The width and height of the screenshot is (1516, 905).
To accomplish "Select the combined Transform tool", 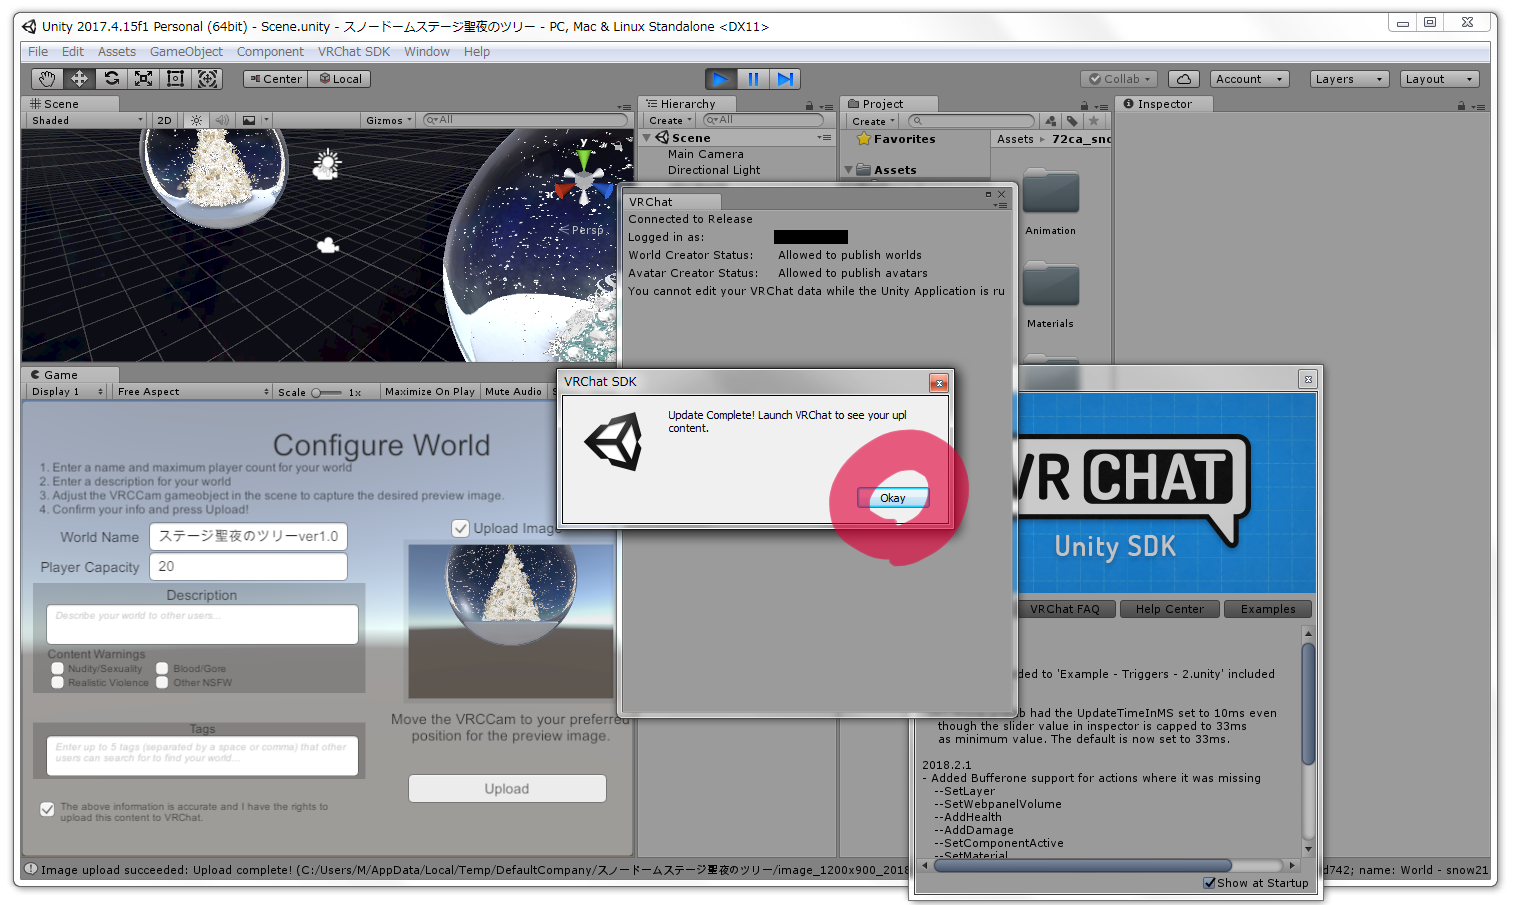I will (x=208, y=78).
